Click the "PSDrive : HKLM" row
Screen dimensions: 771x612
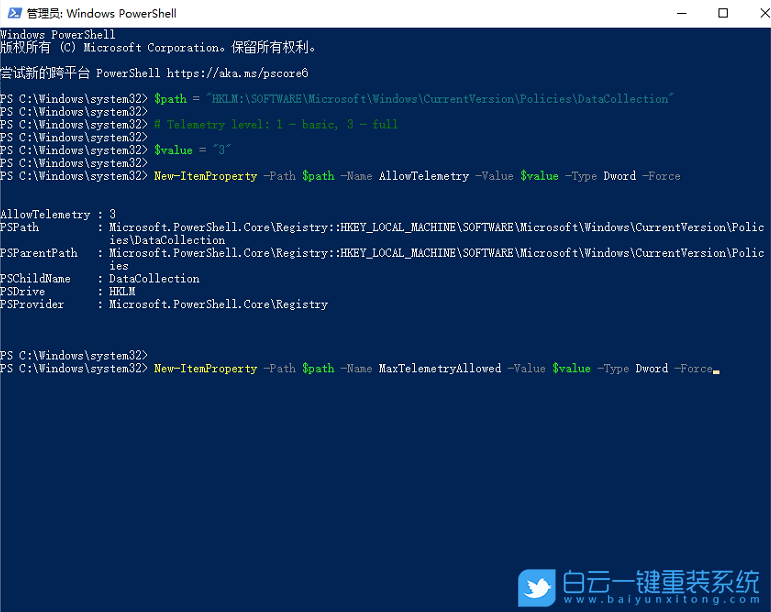coord(68,291)
